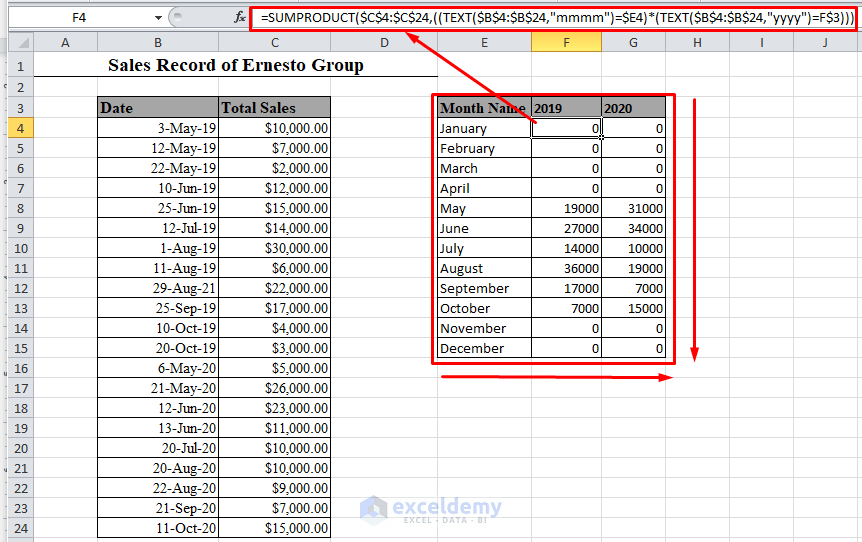This screenshot has width=862, height=542.
Task: Select cell with date 29-Aug-21
Action: click(158, 289)
